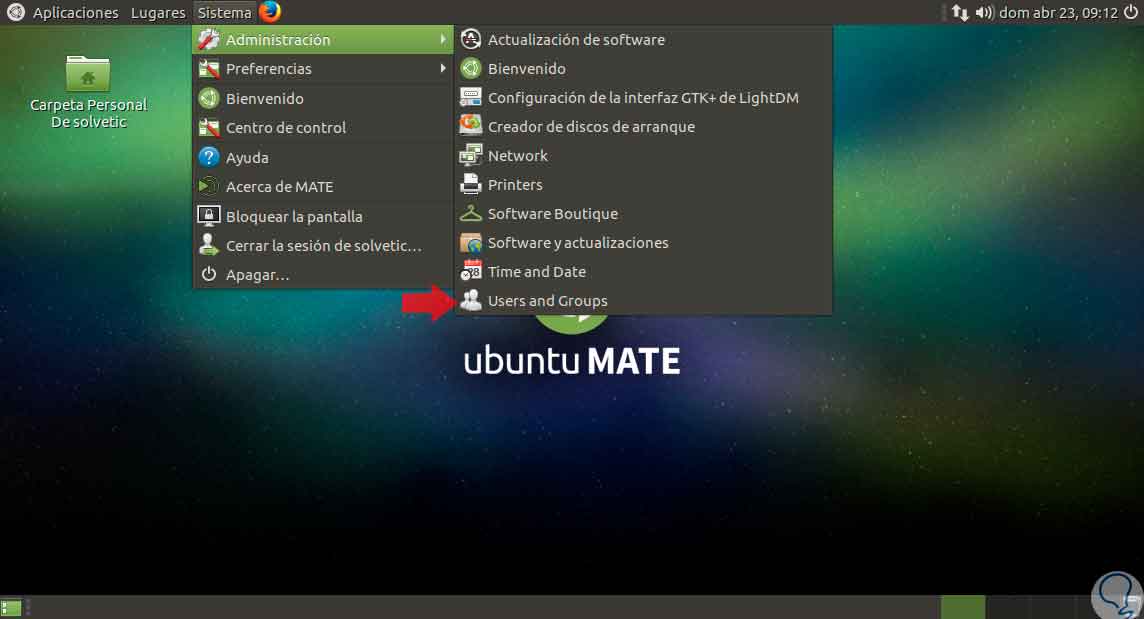Viewport: 1144px width, 619px height.
Task: Click the Creador de discos de arranque icon
Action: click(x=471, y=126)
